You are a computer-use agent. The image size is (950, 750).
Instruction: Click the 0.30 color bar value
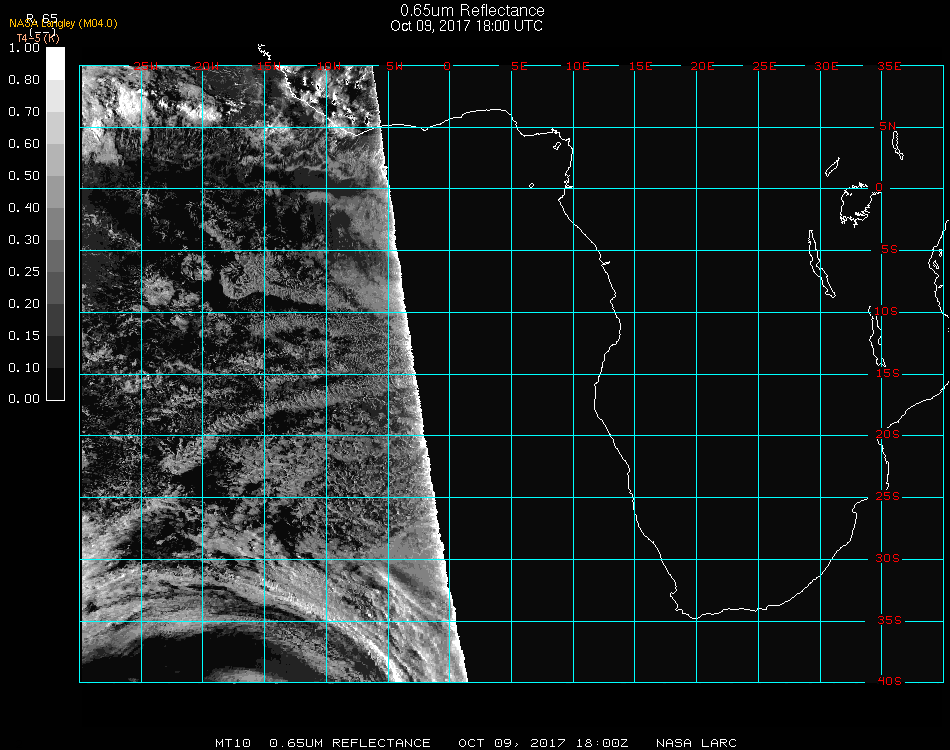24,241
